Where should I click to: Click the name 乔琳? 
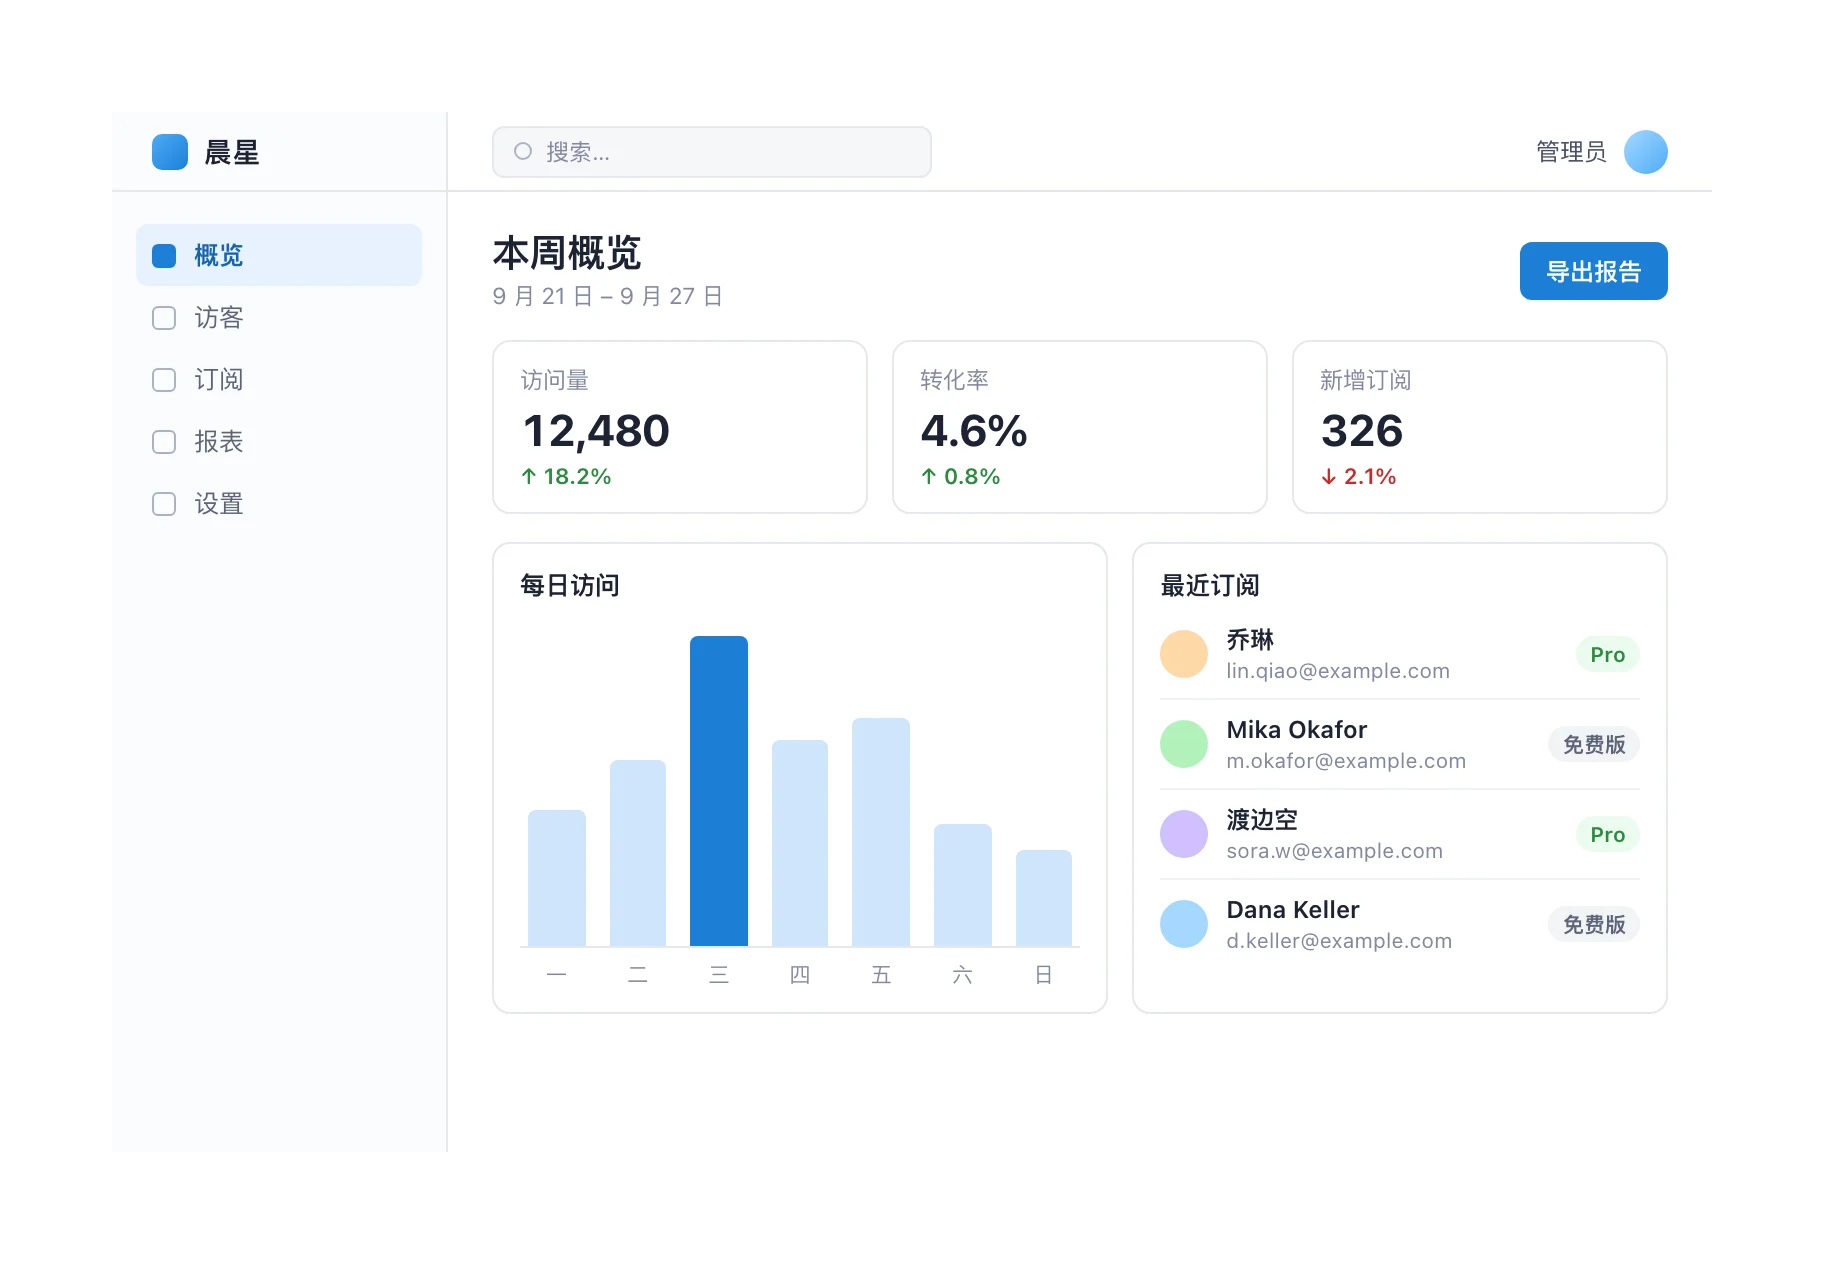click(1250, 640)
